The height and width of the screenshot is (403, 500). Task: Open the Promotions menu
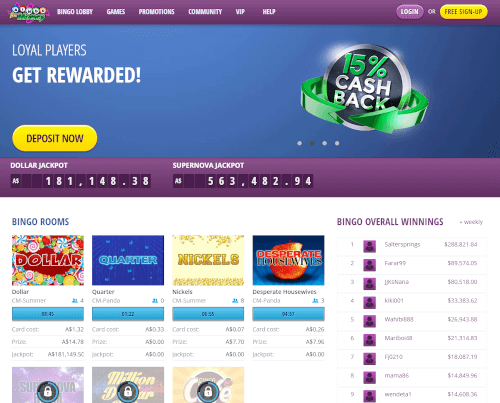tap(156, 12)
